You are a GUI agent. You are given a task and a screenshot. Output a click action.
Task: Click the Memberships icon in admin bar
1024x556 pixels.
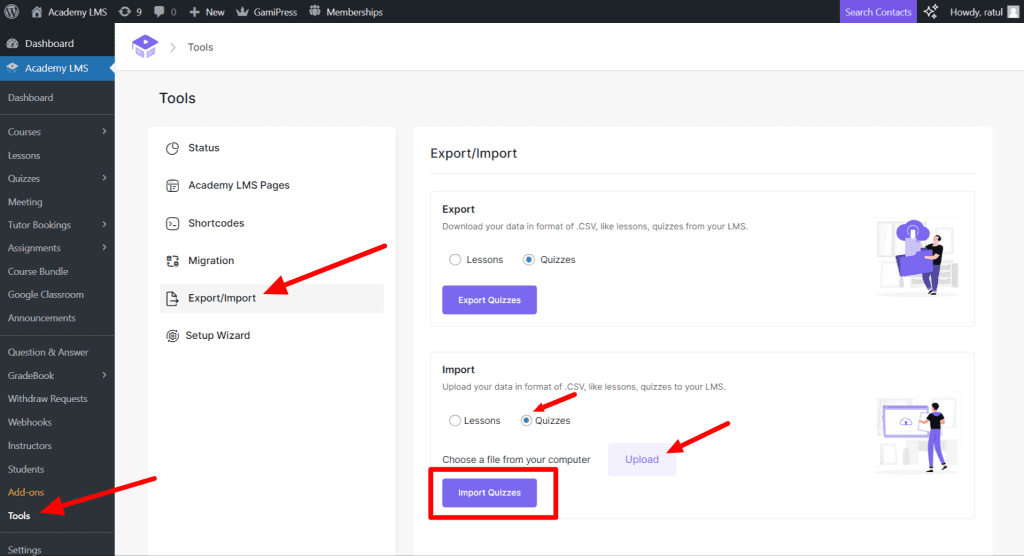315,11
